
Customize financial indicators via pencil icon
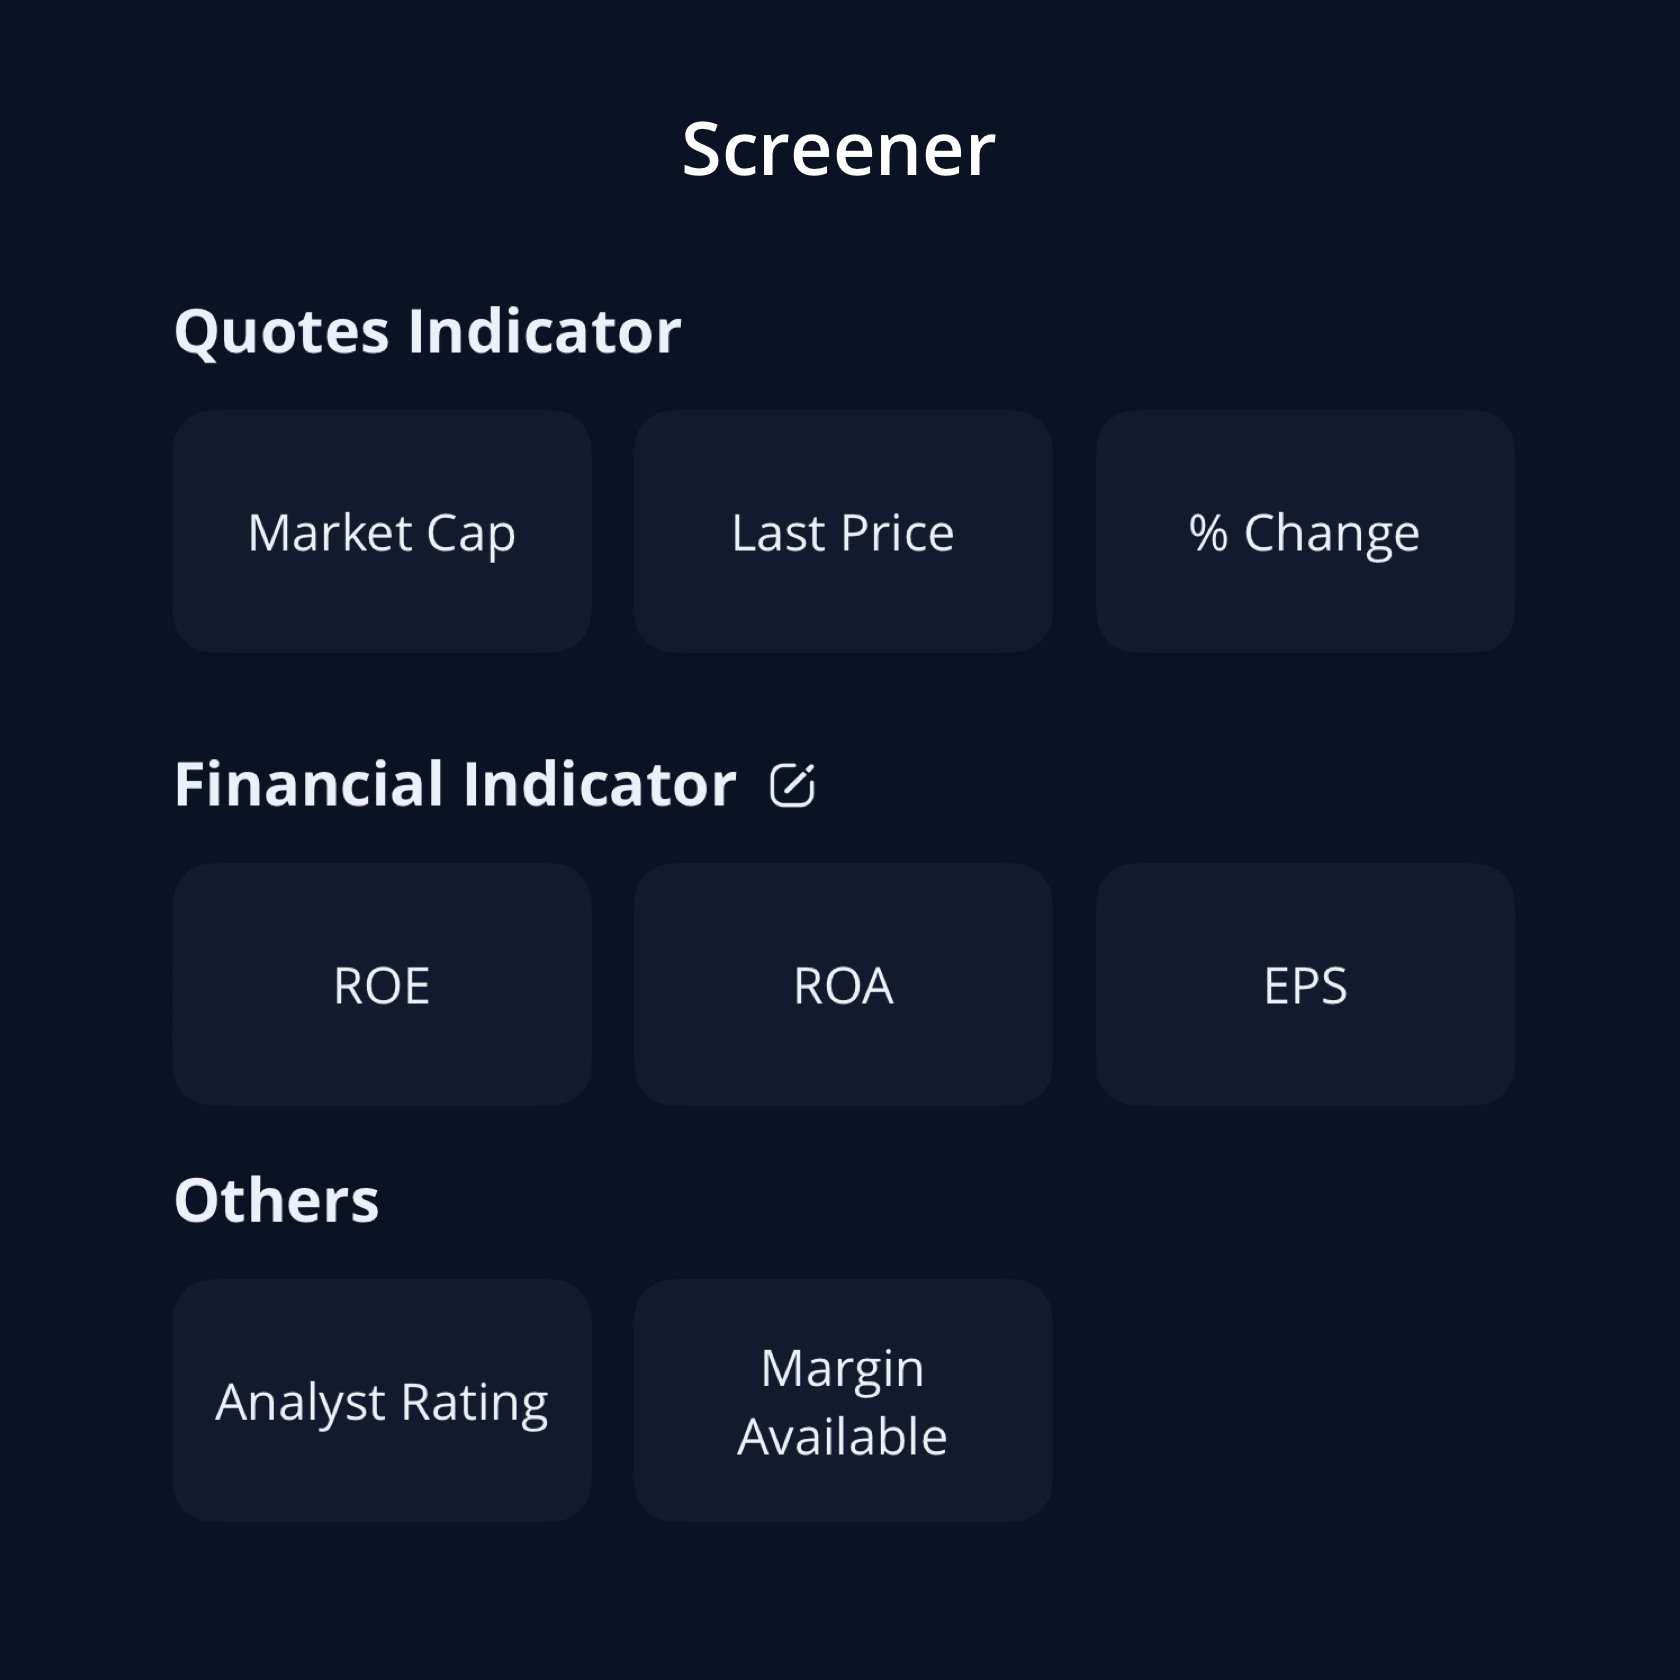tap(793, 785)
